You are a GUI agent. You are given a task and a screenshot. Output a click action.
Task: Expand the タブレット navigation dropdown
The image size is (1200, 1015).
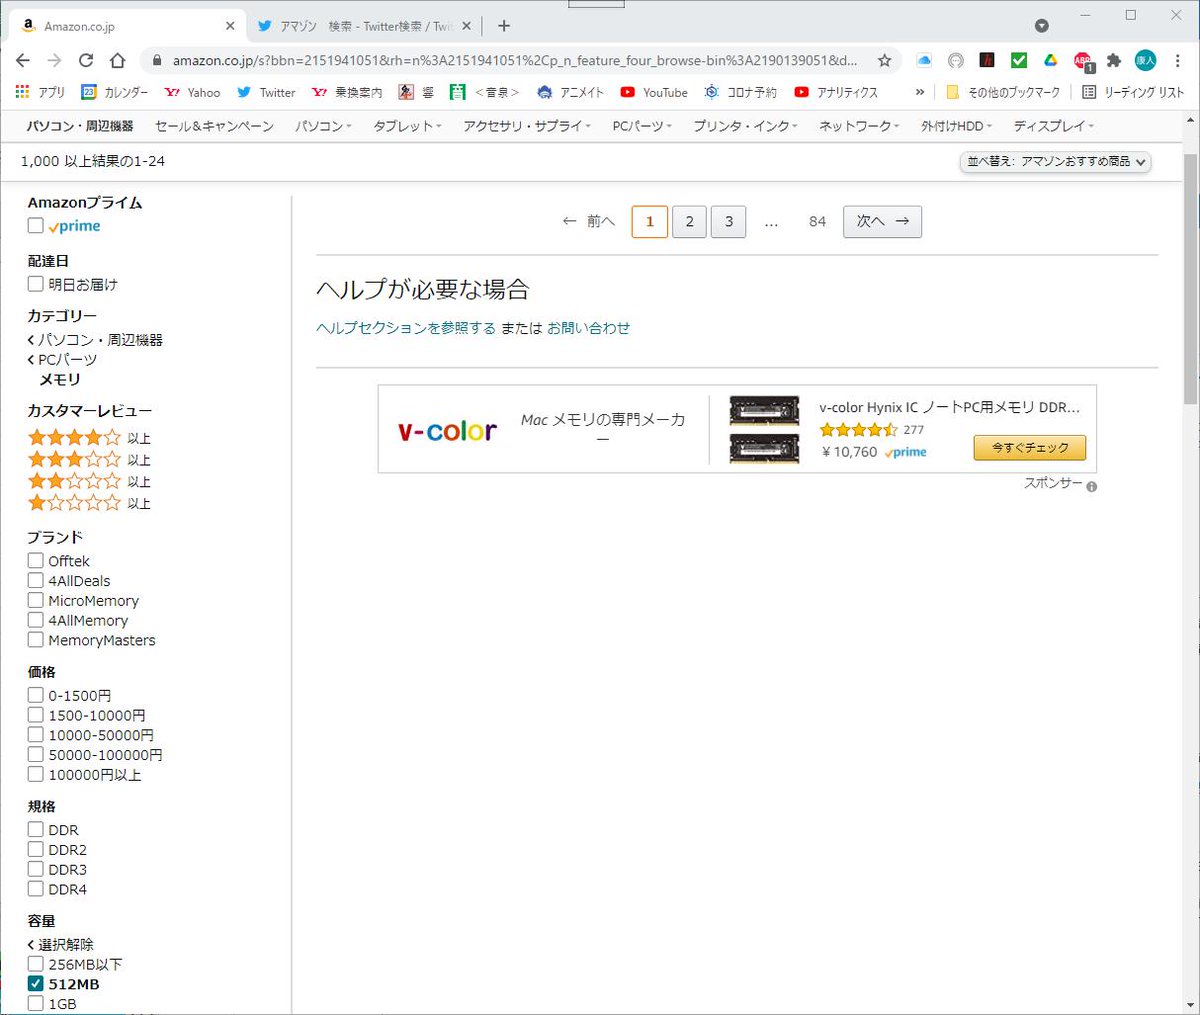click(x=407, y=126)
